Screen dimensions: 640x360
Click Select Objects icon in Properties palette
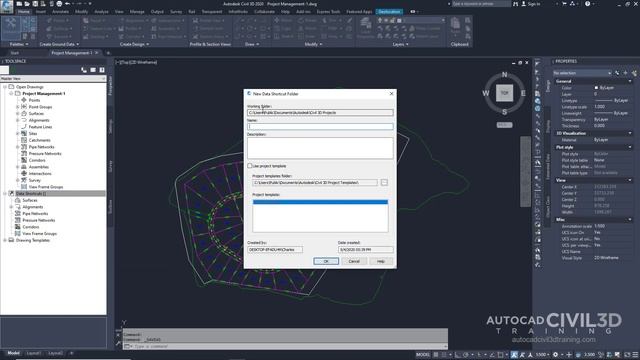625,73
